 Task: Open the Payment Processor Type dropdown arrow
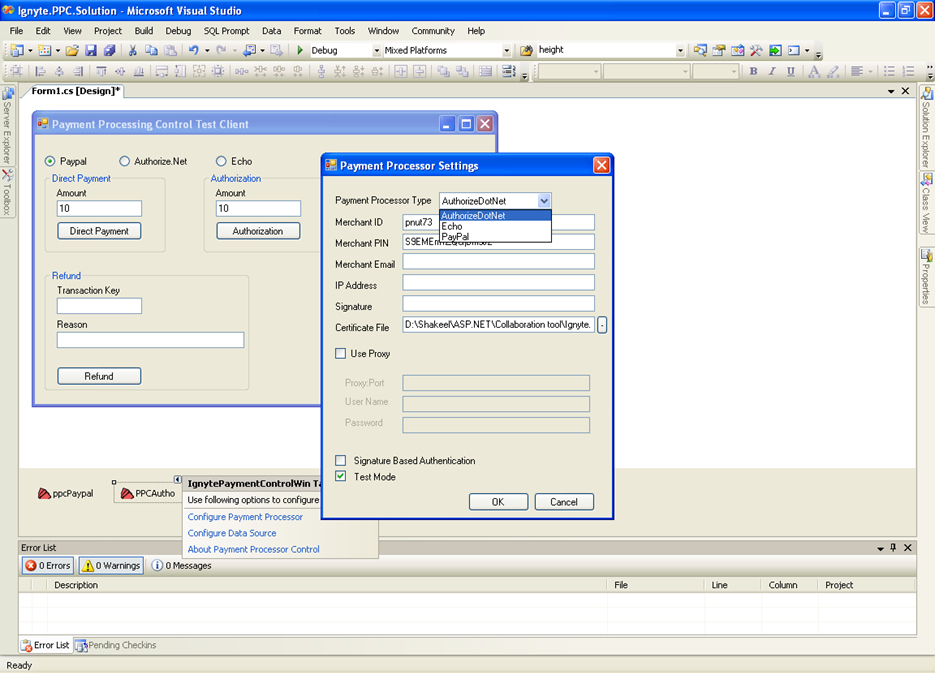(544, 201)
